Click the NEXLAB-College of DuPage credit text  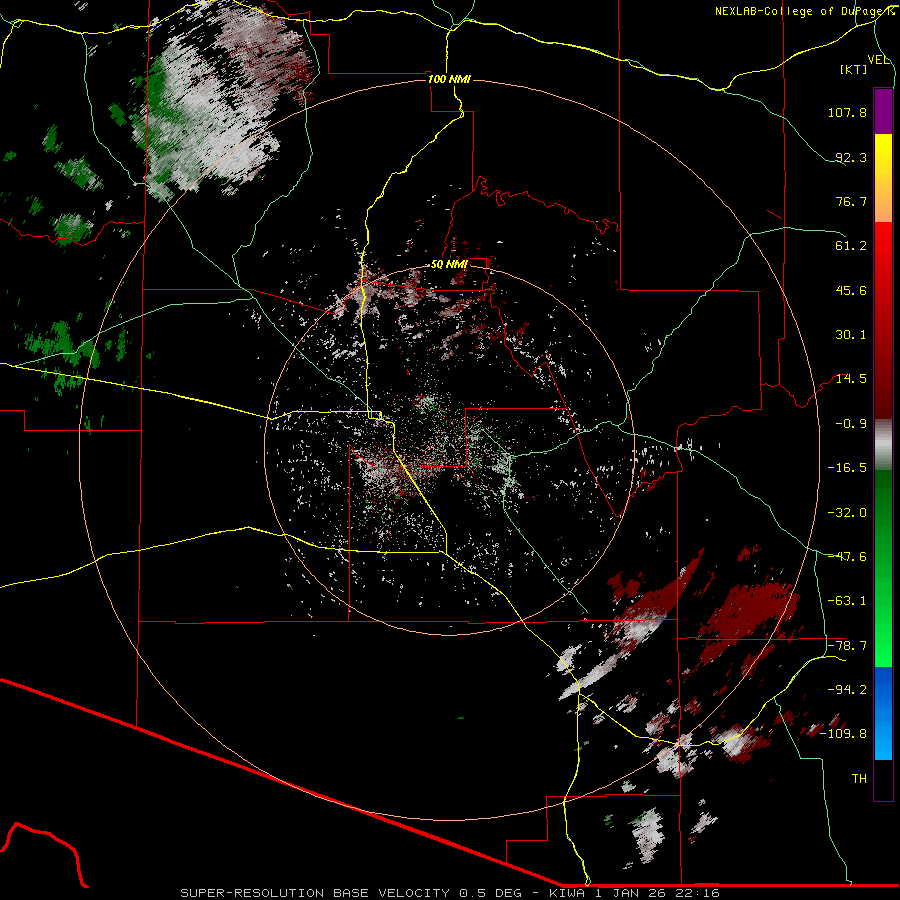(804, 11)
